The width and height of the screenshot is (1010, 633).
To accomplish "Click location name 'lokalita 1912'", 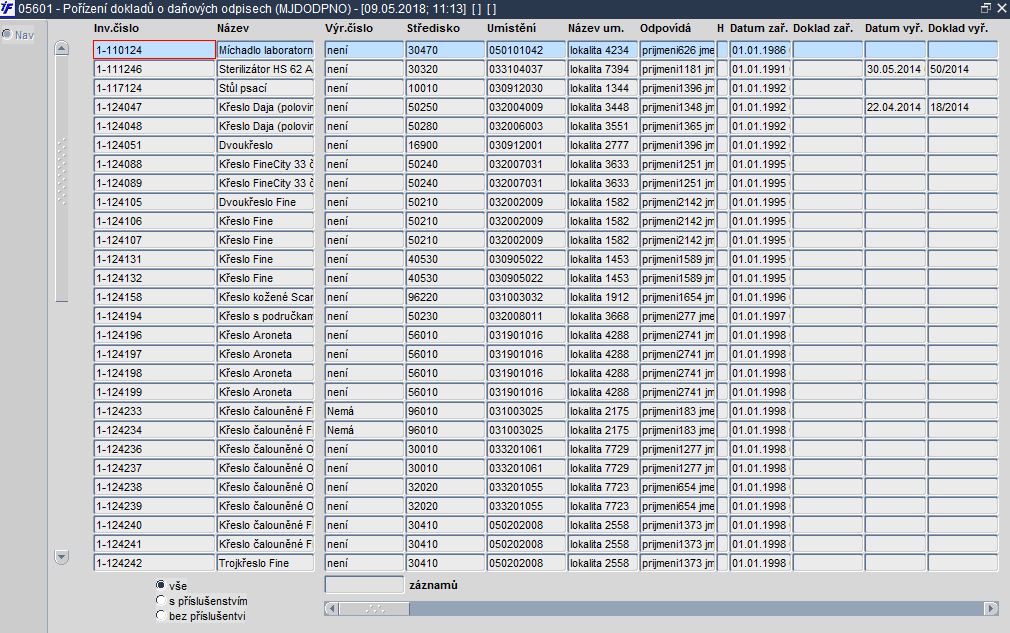I will (x=603, y=297).
